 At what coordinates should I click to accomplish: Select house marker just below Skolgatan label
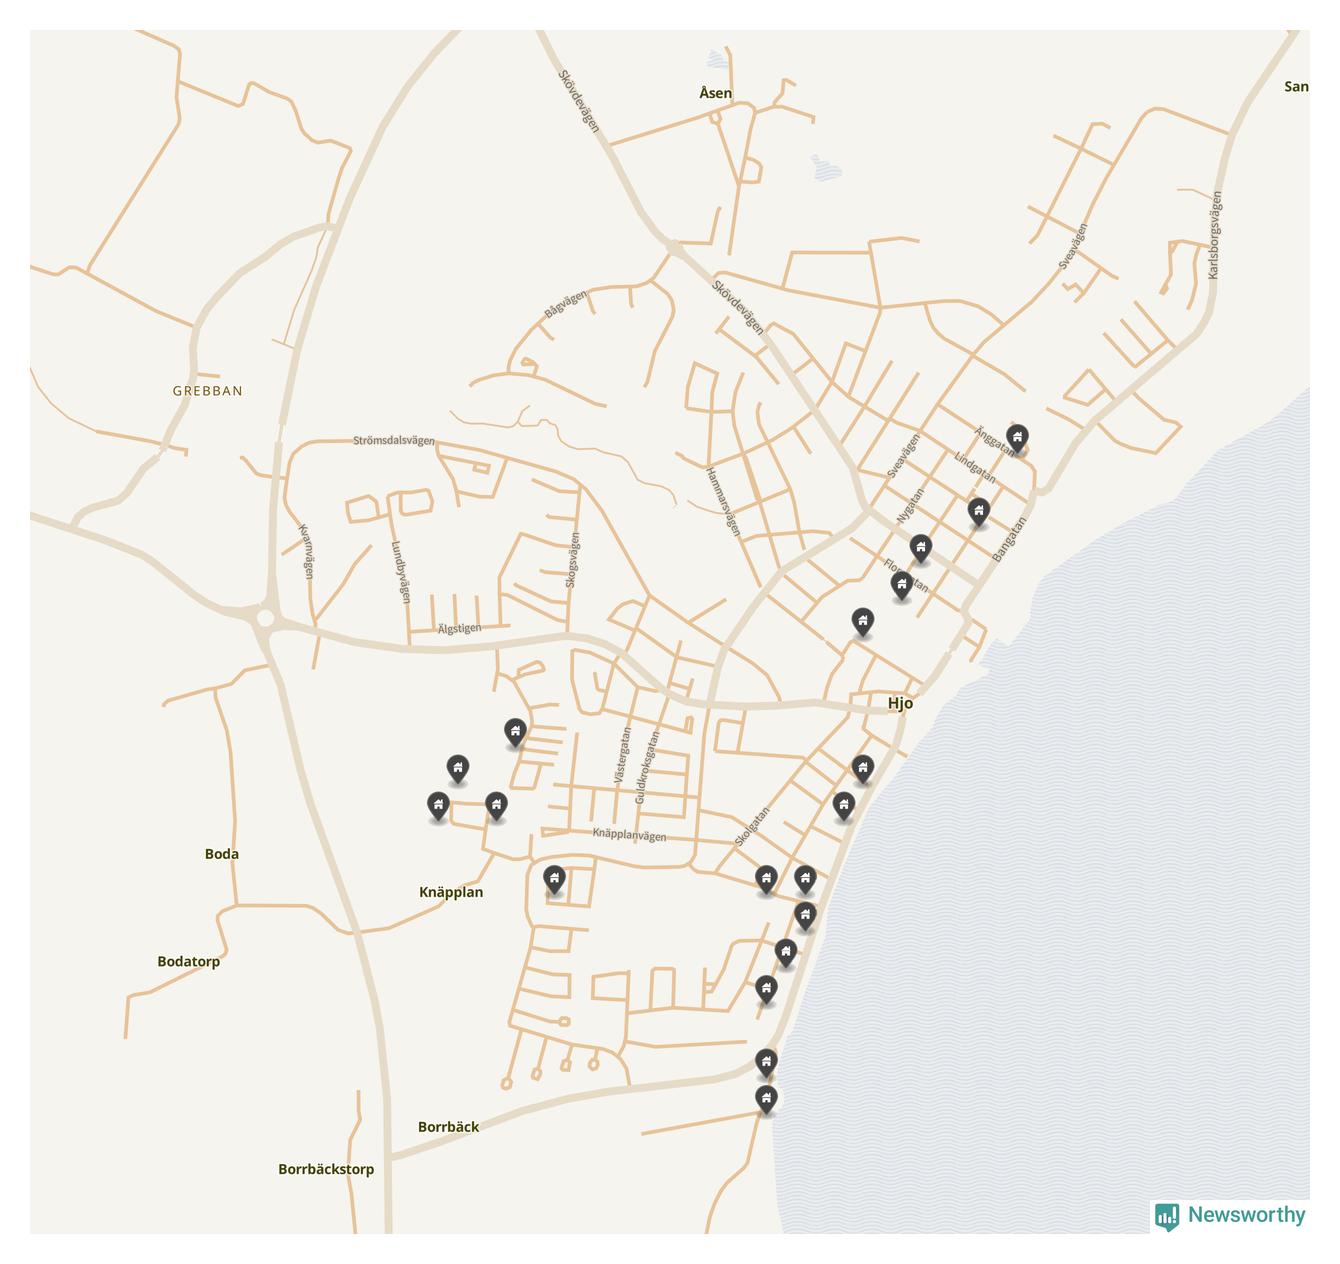coord(766,879)
